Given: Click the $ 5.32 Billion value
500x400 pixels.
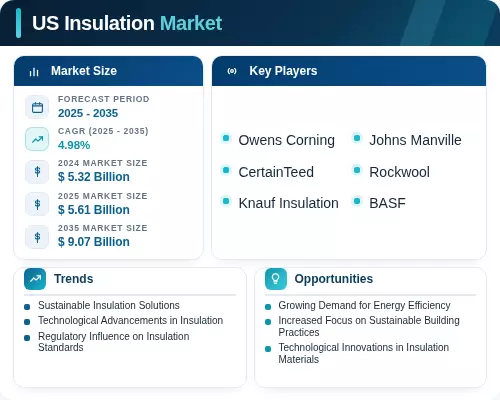Looking at the screenshot, I should (x=94, y=177).
